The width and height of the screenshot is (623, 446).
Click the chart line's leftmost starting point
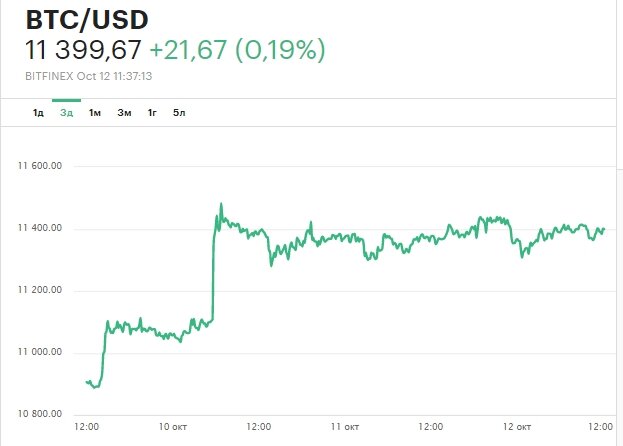pyautogui.click(x=87, y=382)
